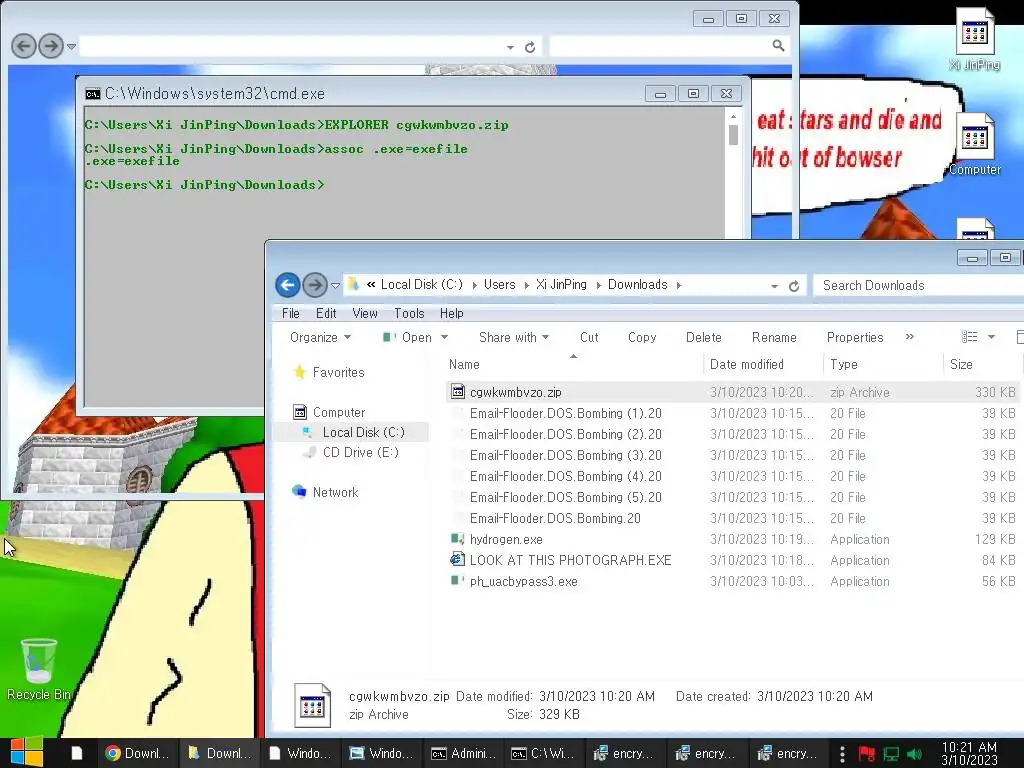Click the Forward arrow in the rear window
The height and width of the screenshot is (768, 1024).
tap(51, 46)
